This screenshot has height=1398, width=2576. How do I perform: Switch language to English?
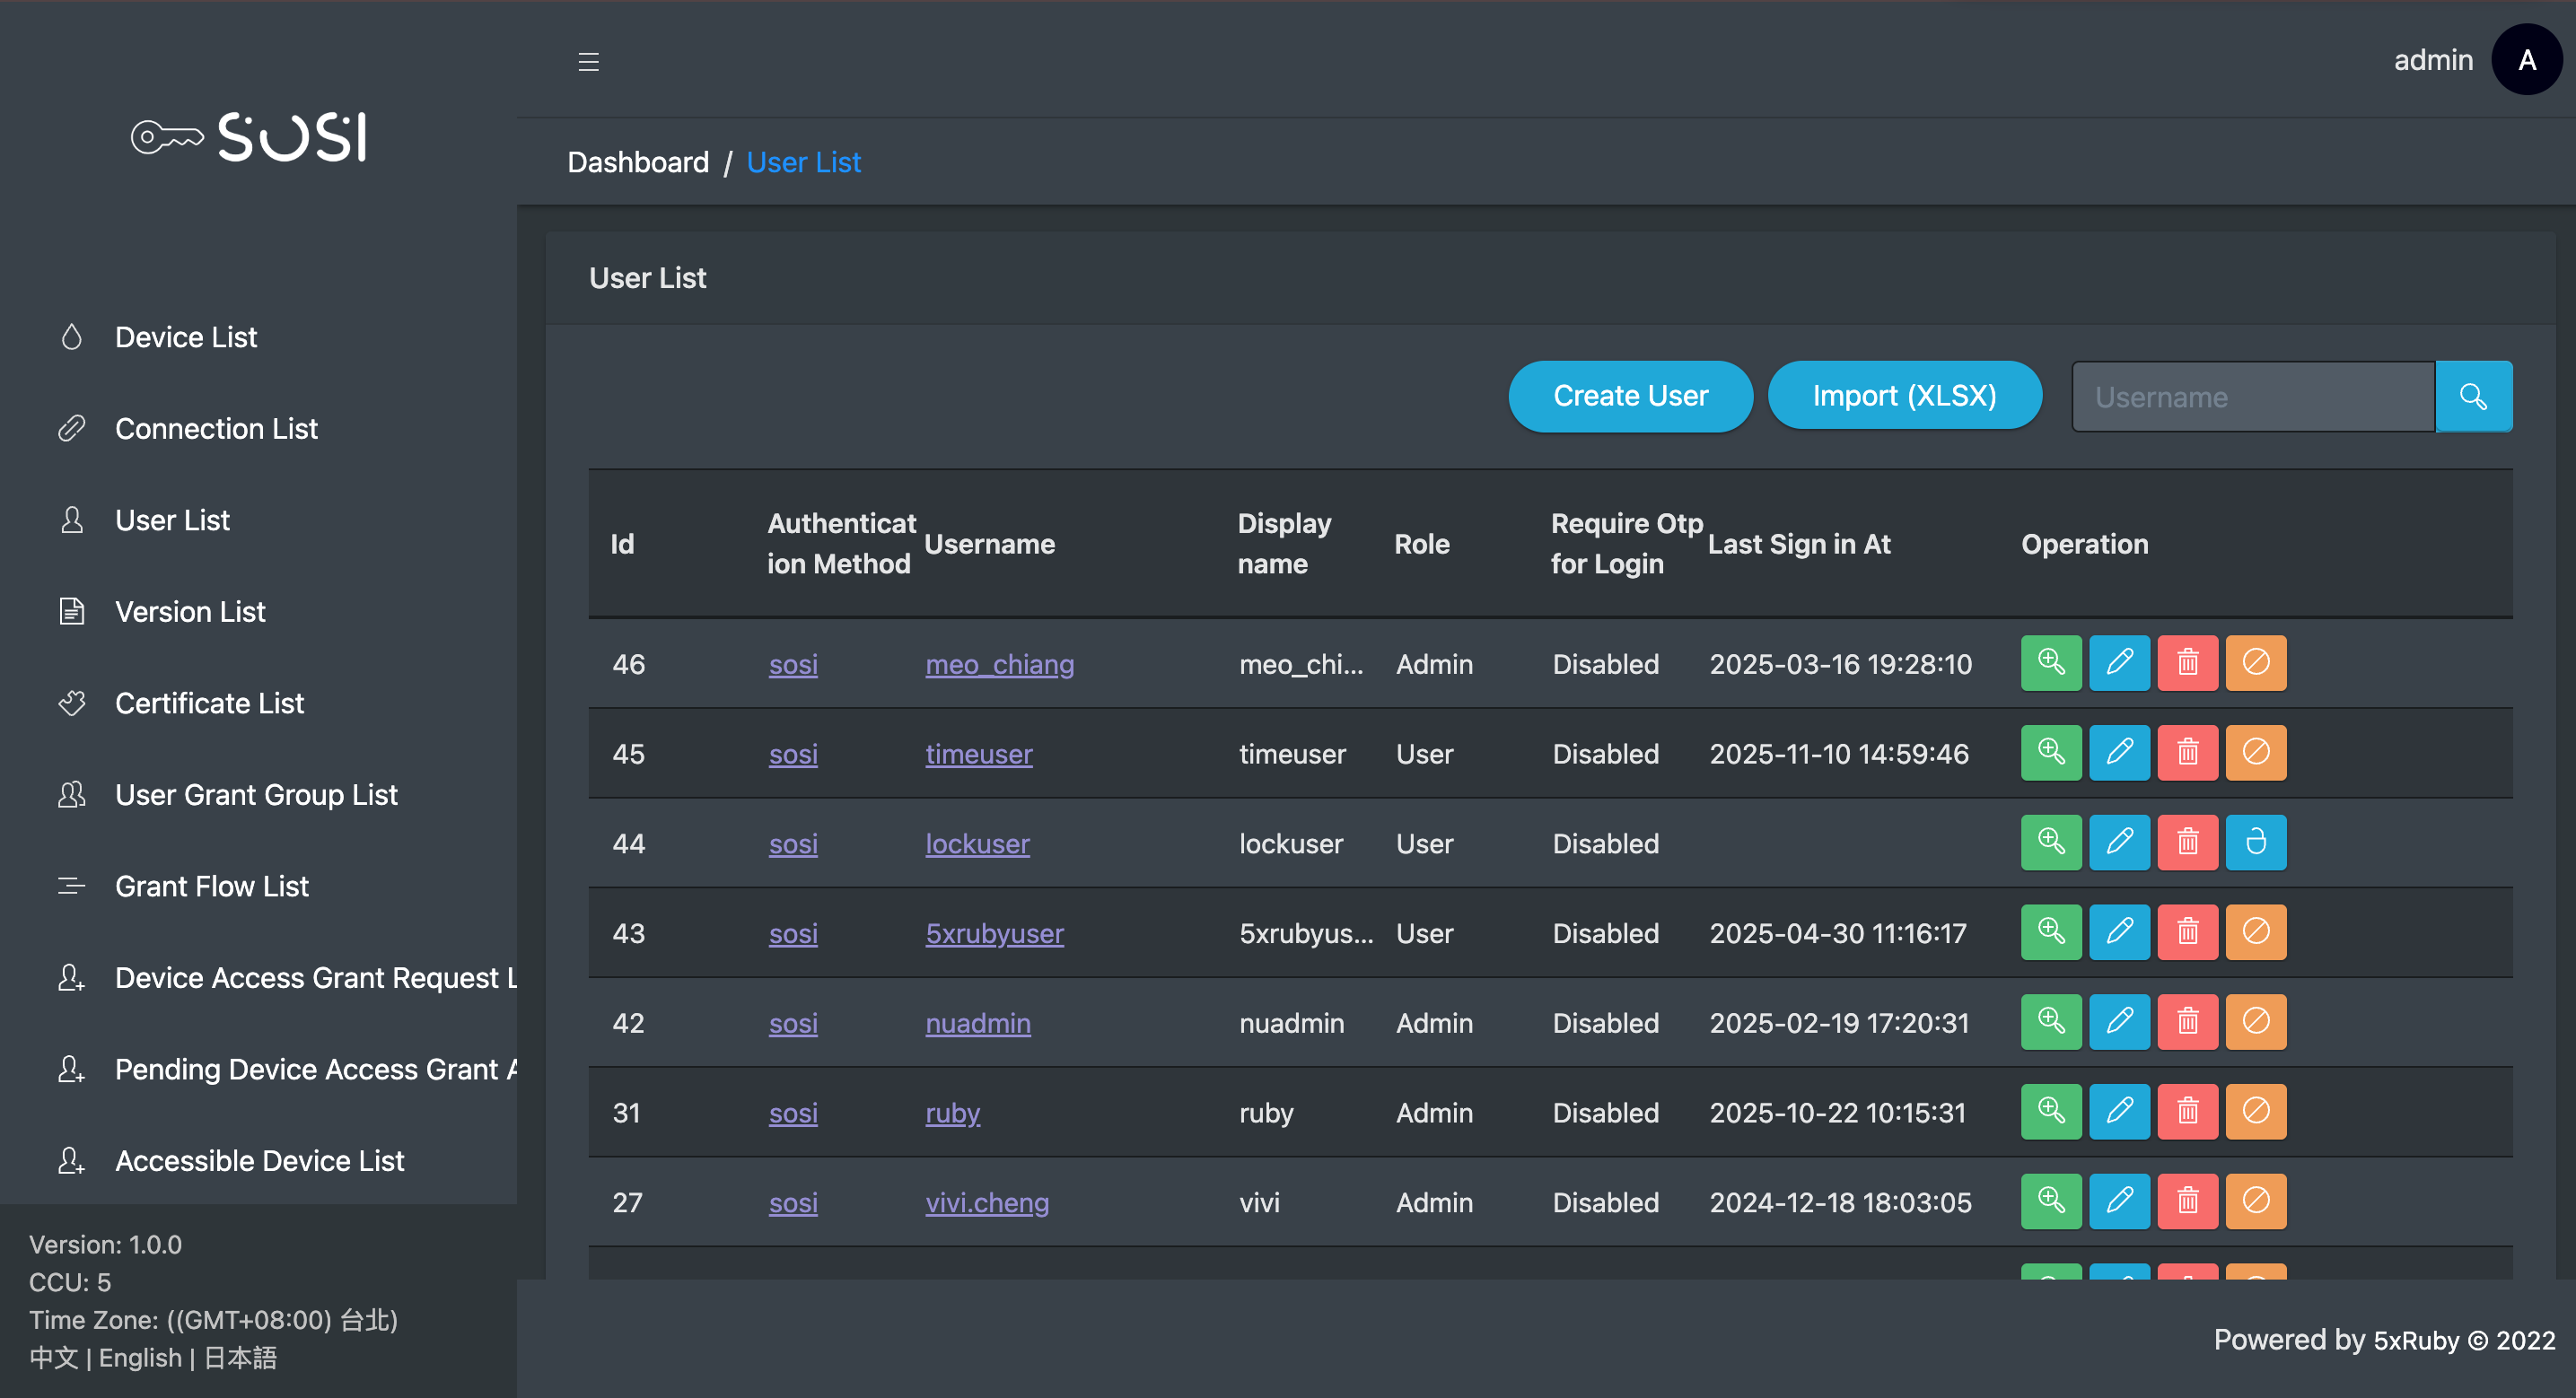[140, 1358]
